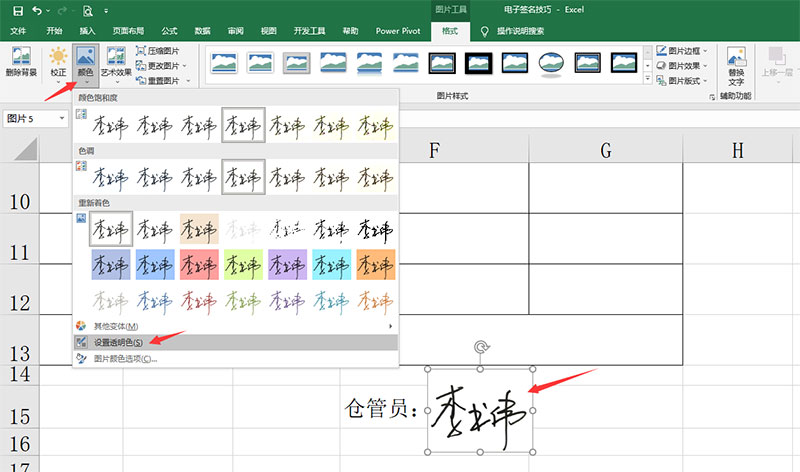Choose the green background recolor swatch
Viewport: 800px width, 472px height.
[243, 265]
